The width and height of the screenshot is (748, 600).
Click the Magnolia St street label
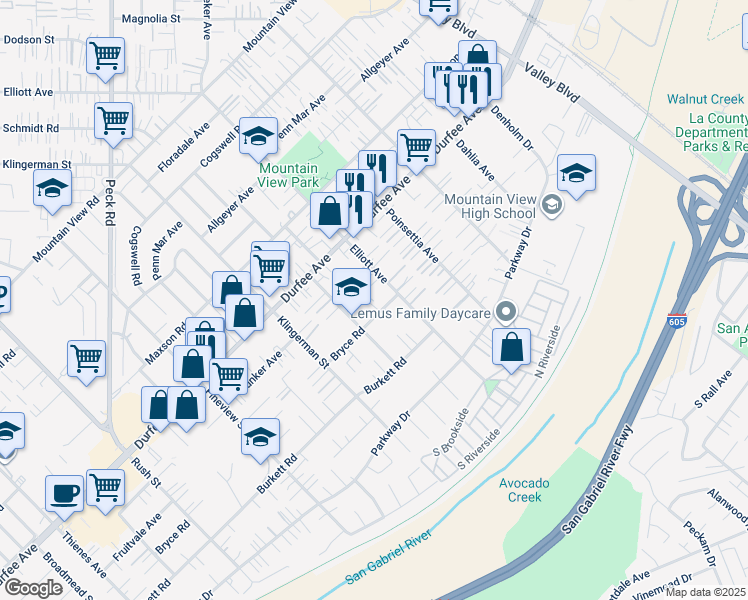click(151, 19)
